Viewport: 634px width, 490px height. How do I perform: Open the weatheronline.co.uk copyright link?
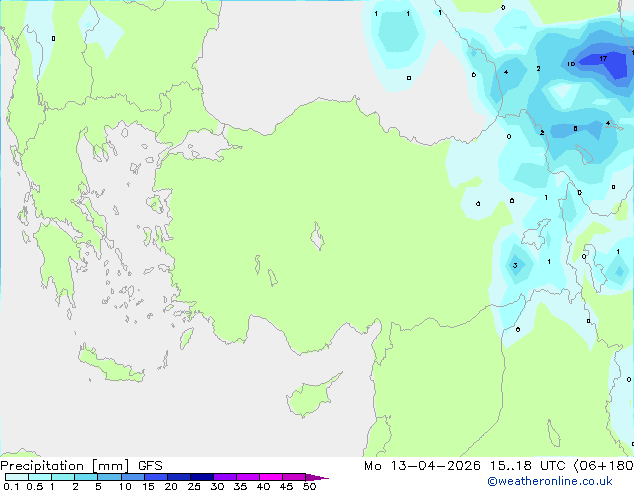(x=550, y=481)
